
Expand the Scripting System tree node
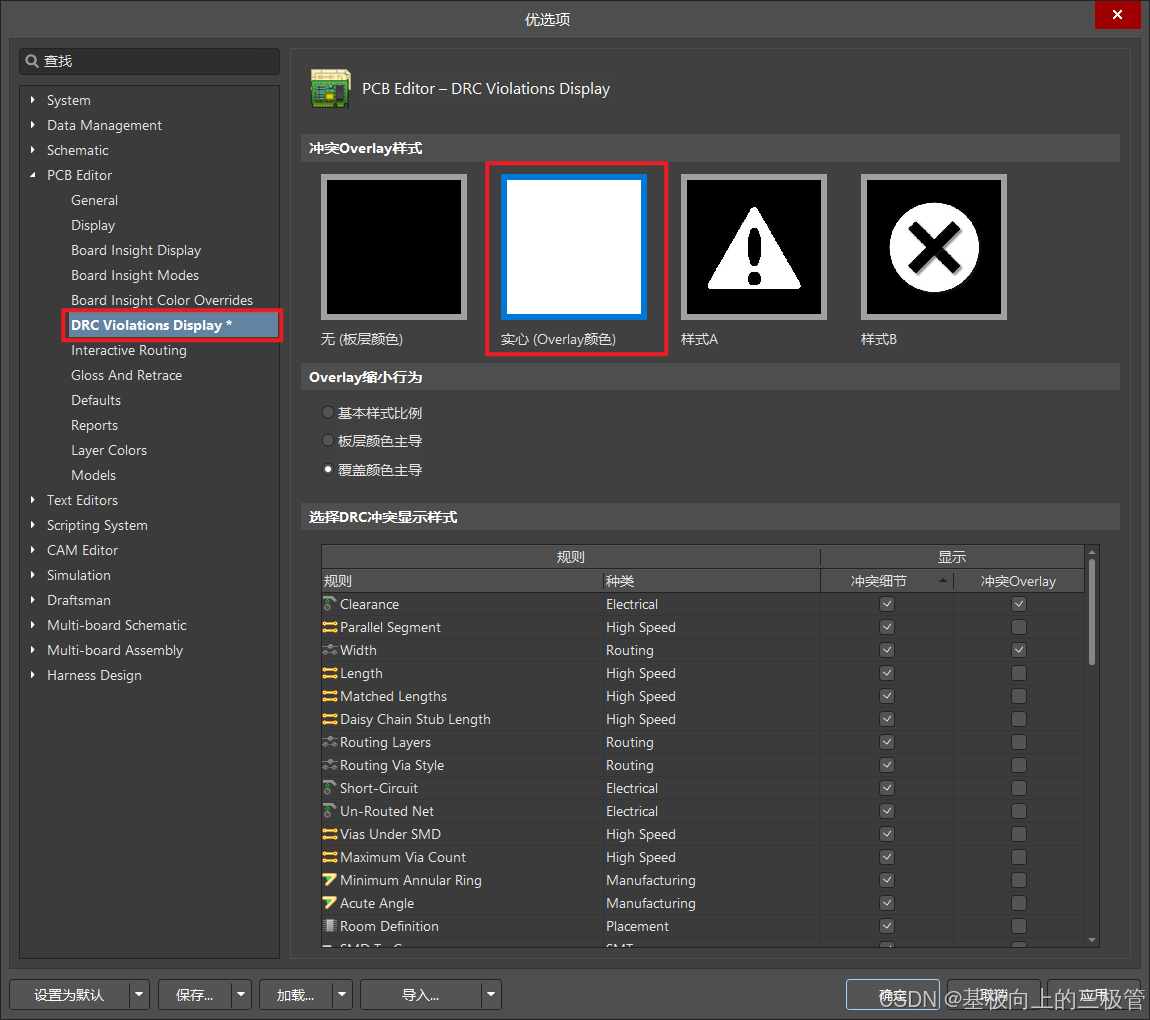pyautogui.click(x=32, y=525)
